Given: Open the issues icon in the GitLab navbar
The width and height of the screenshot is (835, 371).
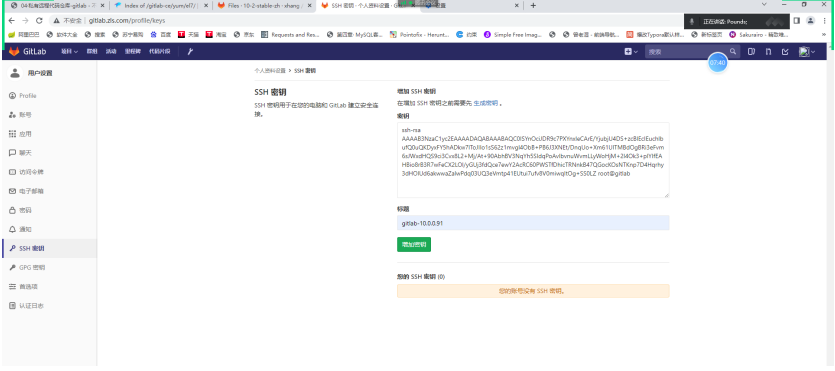Looking at the screenshot, I should (x=751, y=52).
